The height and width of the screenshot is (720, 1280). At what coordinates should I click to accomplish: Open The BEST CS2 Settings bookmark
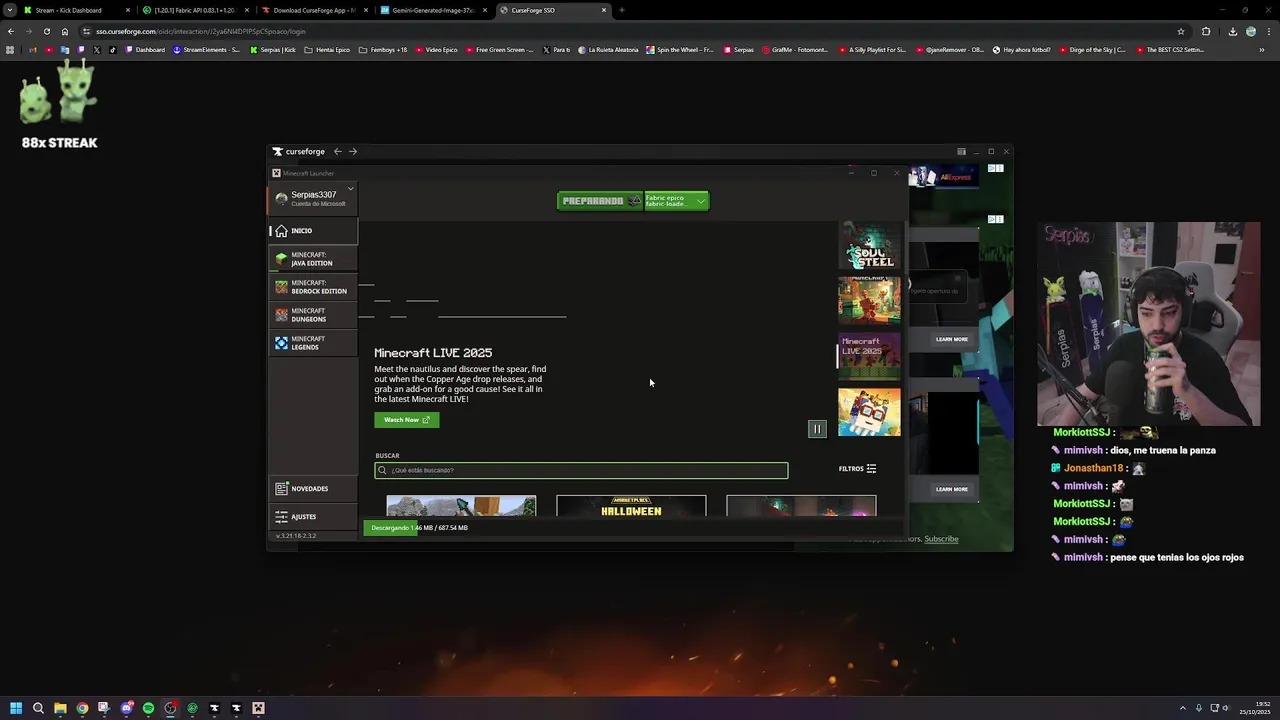[x=1170, y=50]
